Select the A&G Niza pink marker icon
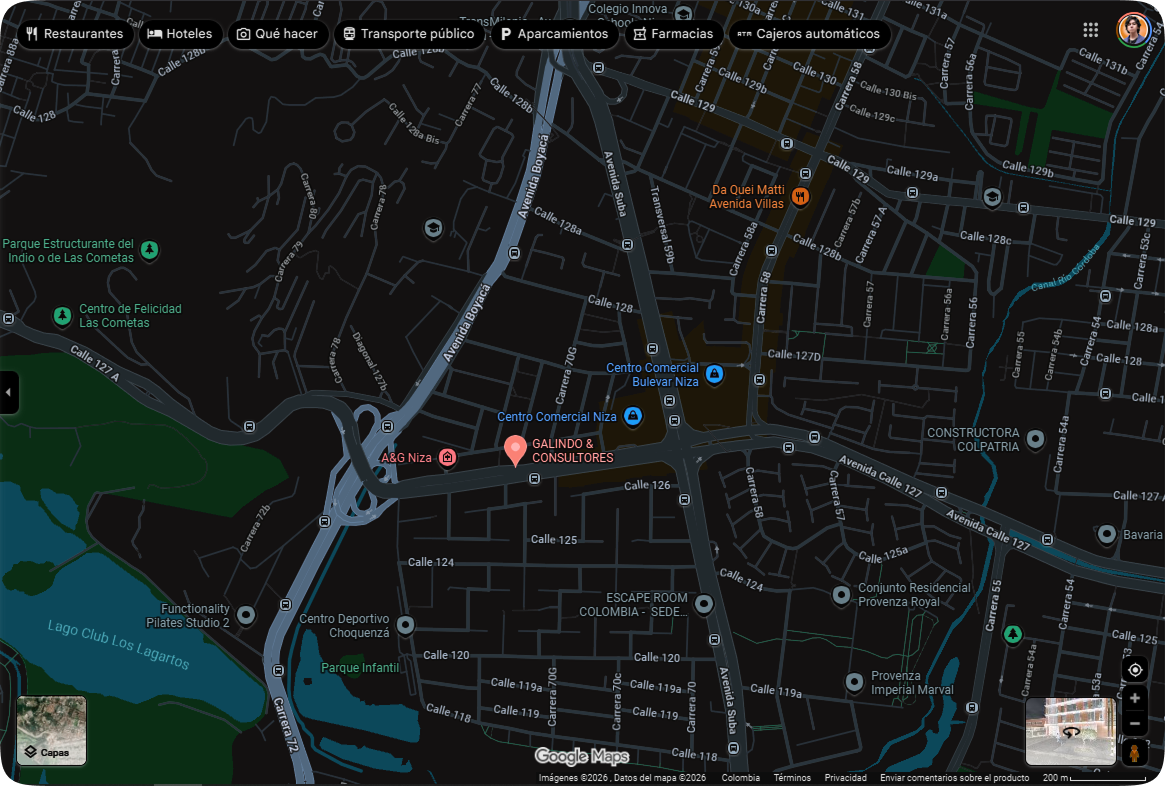This screenshot has height=786, width=1165. [x=447, y=457]
